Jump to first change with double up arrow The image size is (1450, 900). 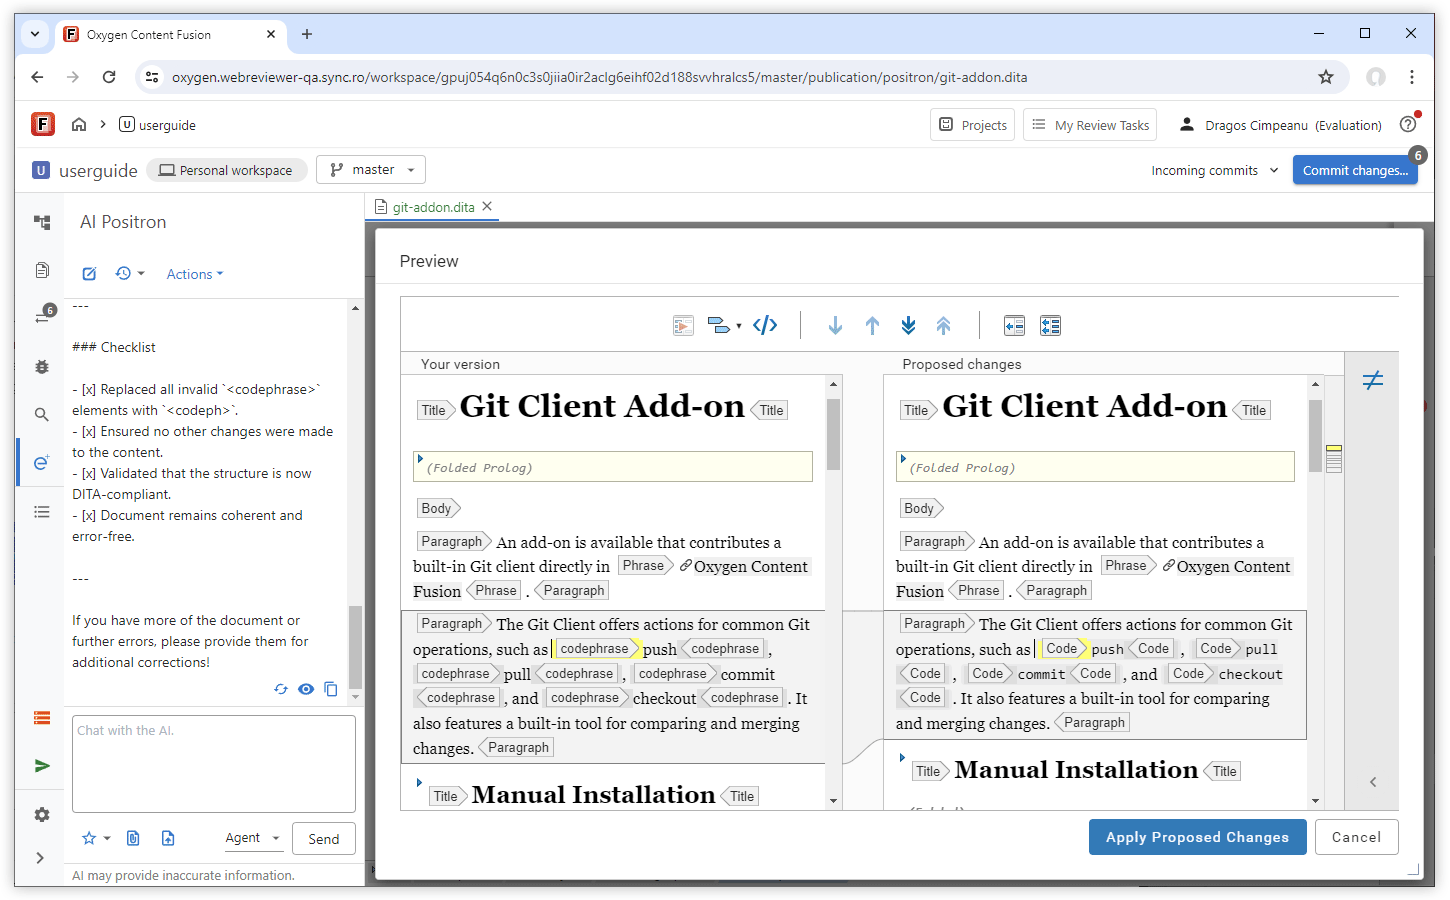943,325
